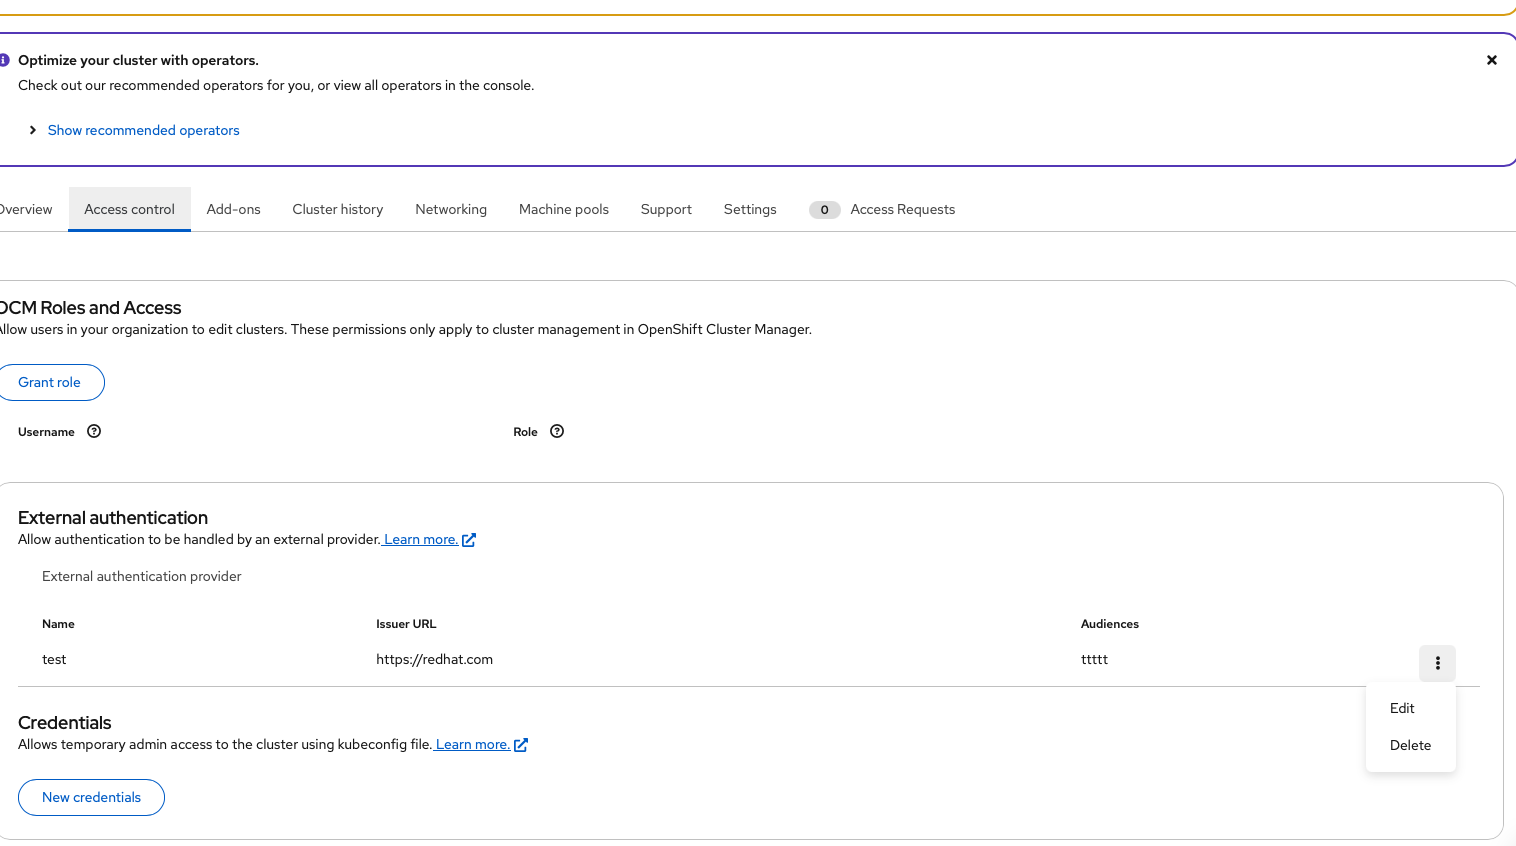The width and height of the screenshot is (1516, 846).
Task: Choose Edit from the provider actions menu
Action: coord(1402,708)
